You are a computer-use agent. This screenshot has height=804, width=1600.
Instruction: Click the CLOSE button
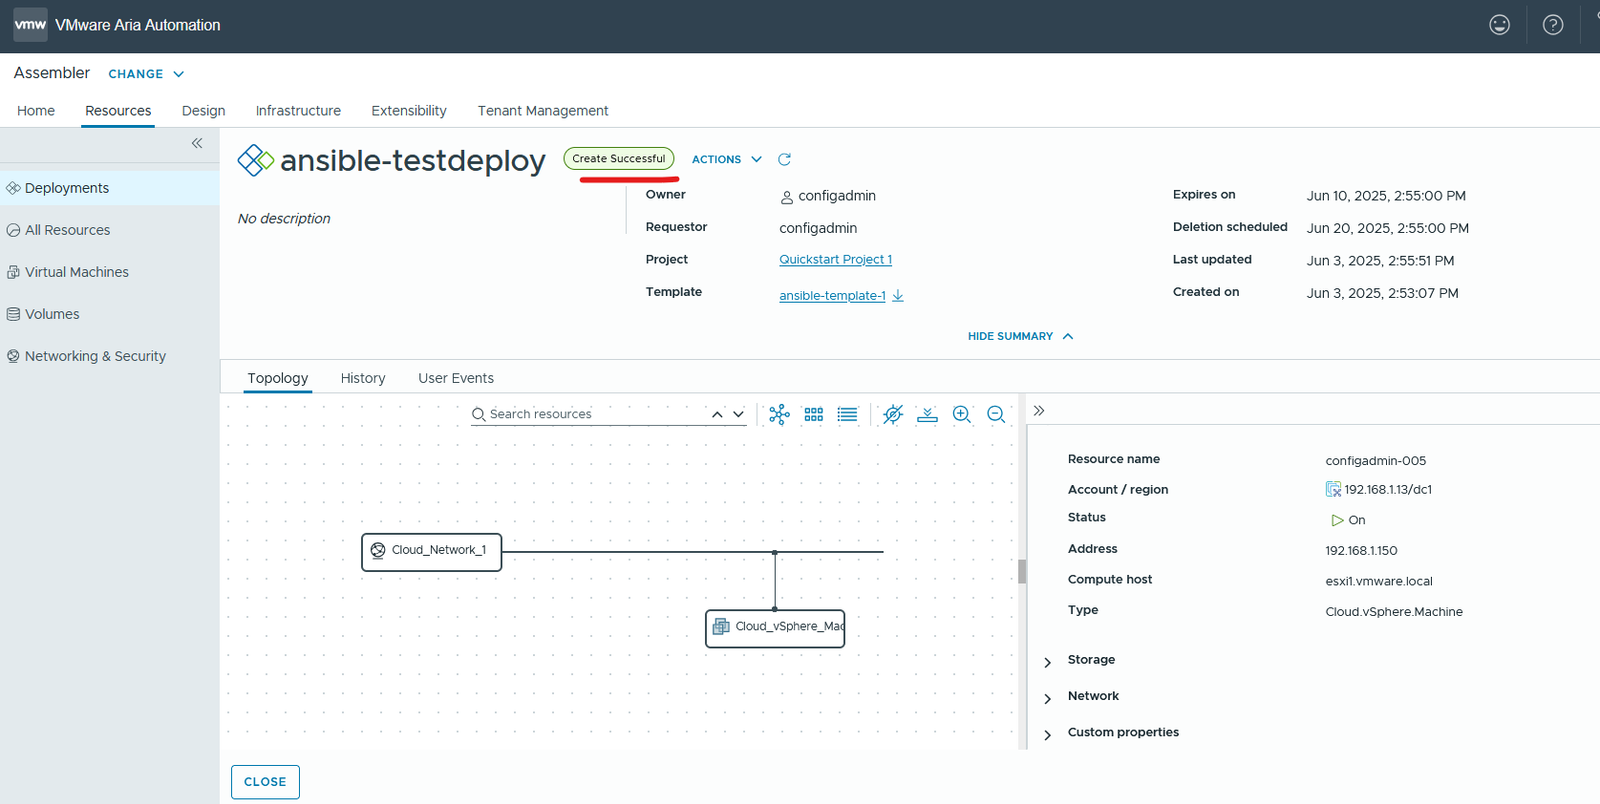tap(265, 782)
